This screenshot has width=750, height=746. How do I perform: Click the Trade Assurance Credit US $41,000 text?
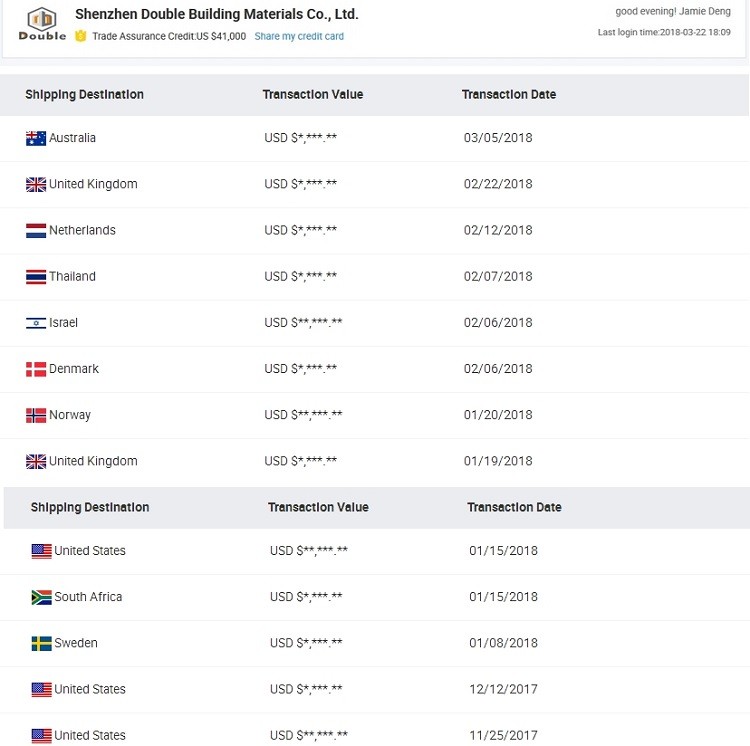tap(168, 36)
